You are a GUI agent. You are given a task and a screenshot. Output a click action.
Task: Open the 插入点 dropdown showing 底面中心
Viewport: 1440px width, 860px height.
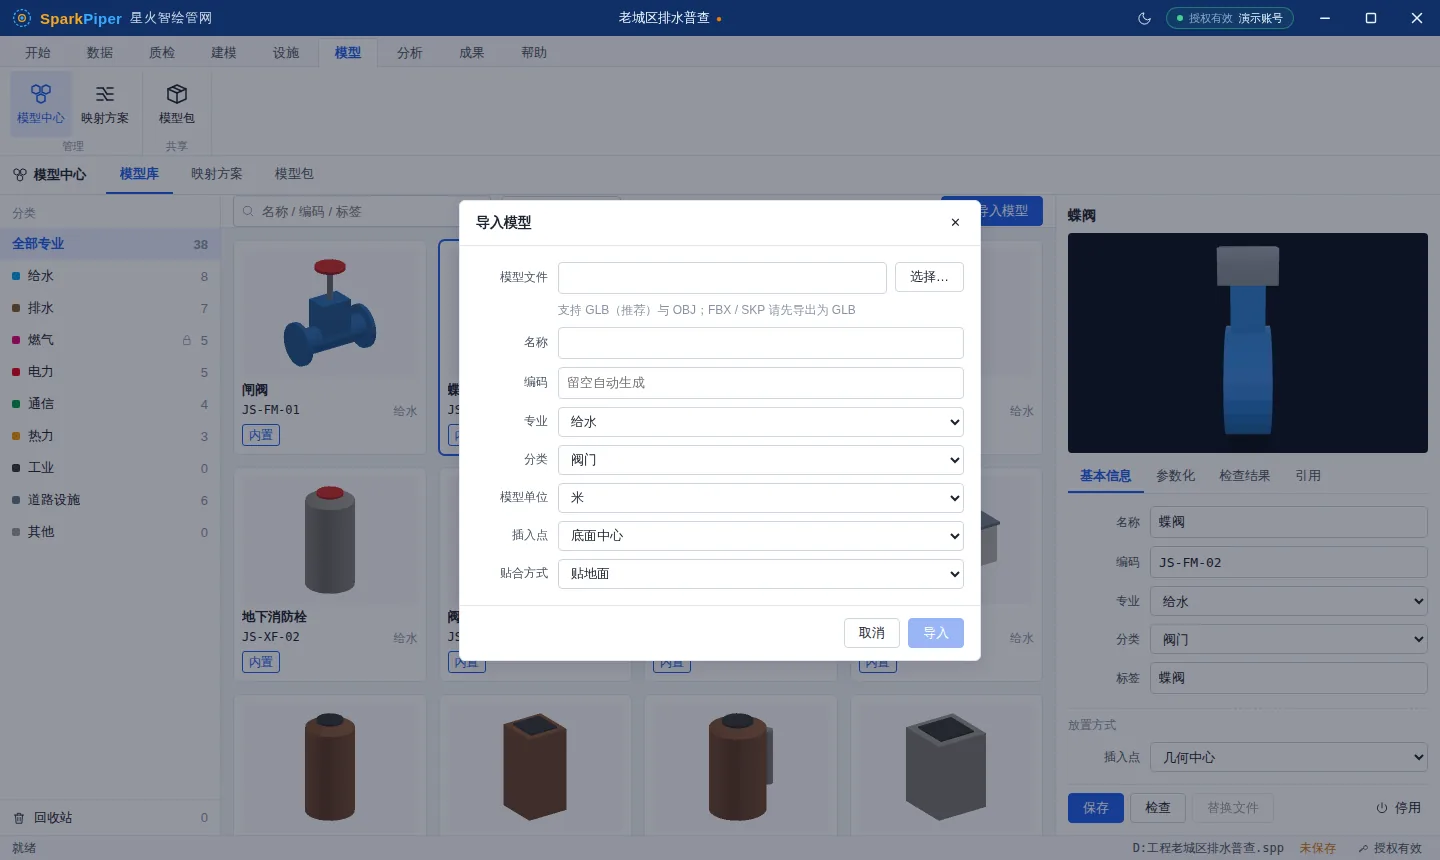point(761,536)
